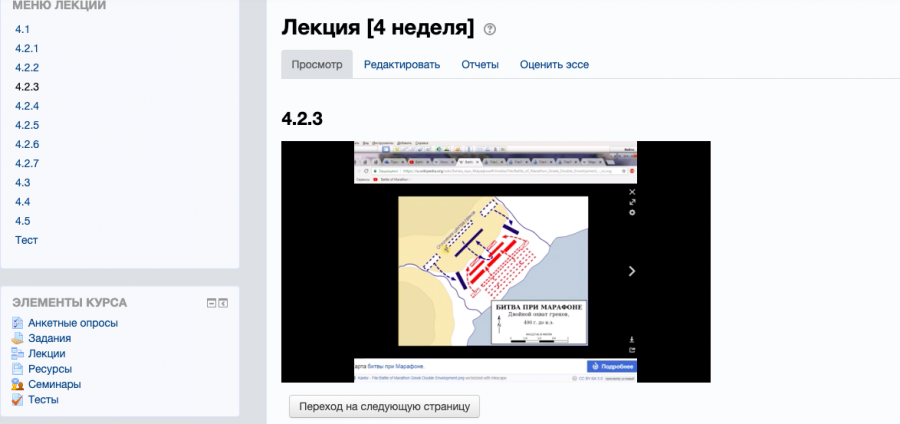
Task: Switch to the Редактировать tab
Action: (x=402, y=65)
